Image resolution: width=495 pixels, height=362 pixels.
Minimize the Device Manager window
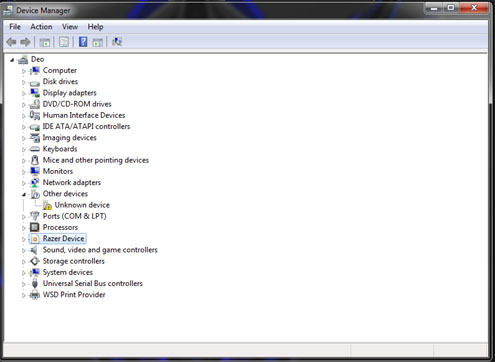[x=434, y=8]
